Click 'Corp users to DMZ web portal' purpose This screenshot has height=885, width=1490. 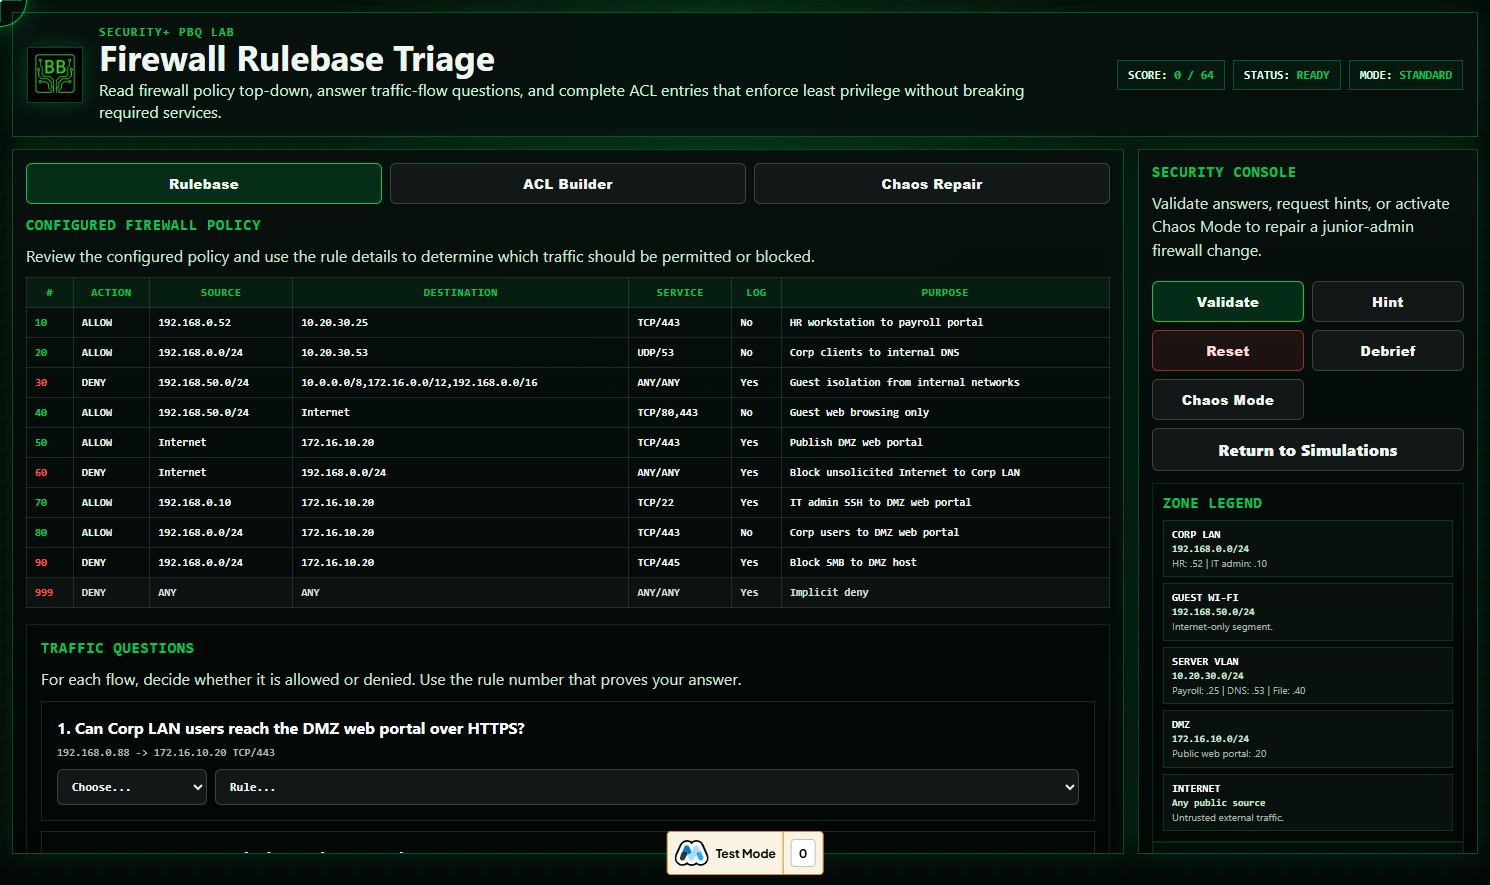pyautogui.click(x=874, y=533)
